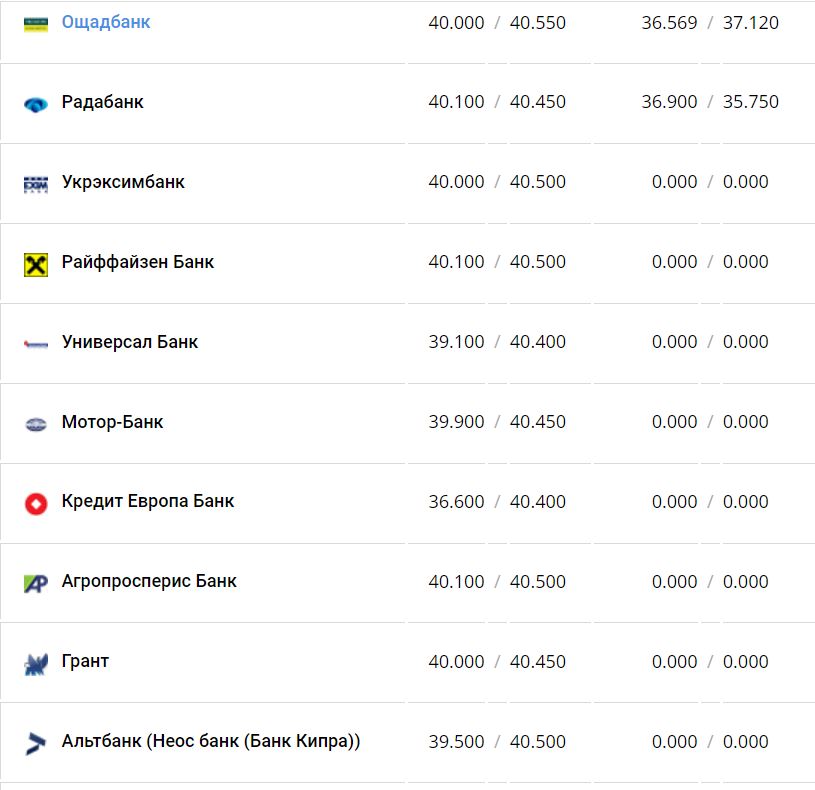The height and width of the screenshot is (790, 815).
Task: Click the Грант bank logo icon
Action: point(36,664)
